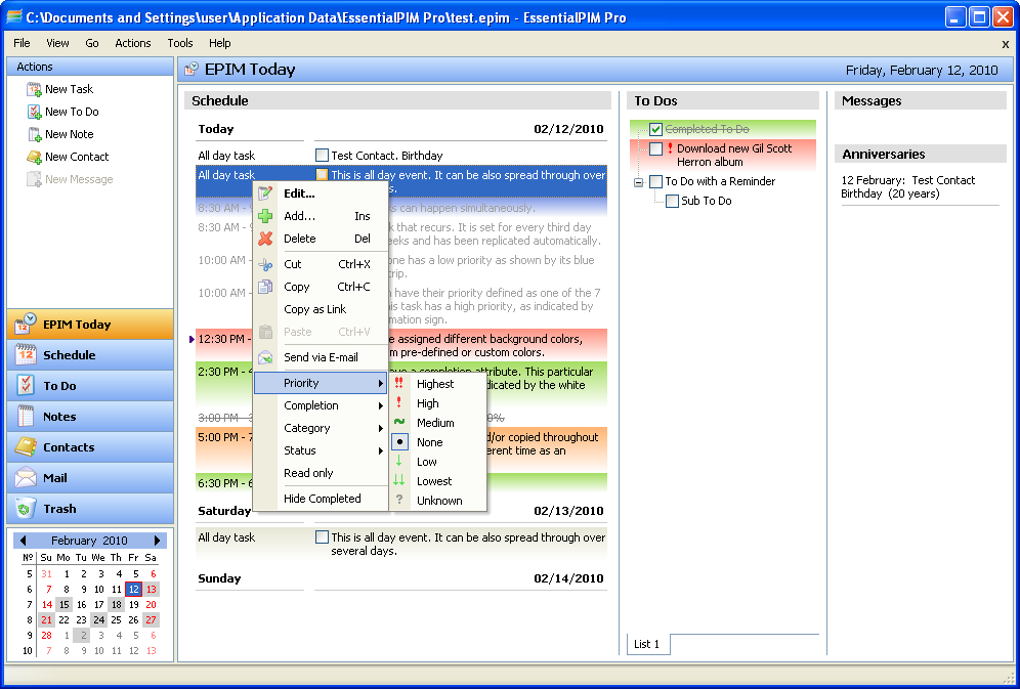Screen dimensions: 1020x689
Task: Expand the Status submenu
Action: (320, 450)
